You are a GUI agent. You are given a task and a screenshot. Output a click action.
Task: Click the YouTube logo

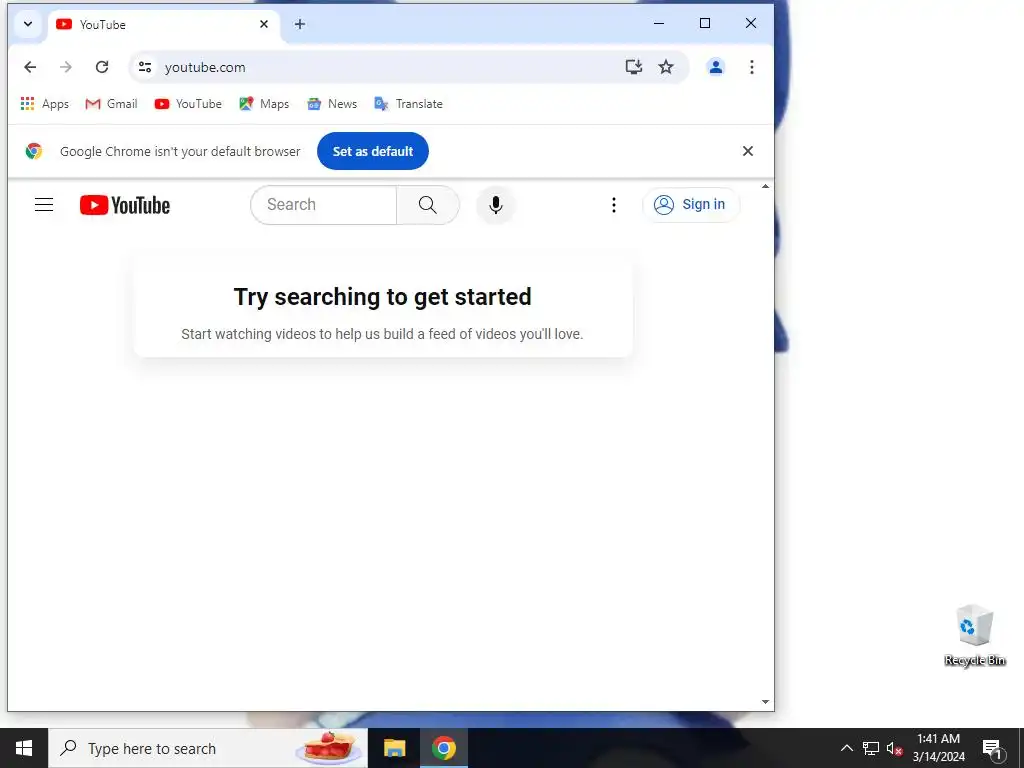[125, 205]
